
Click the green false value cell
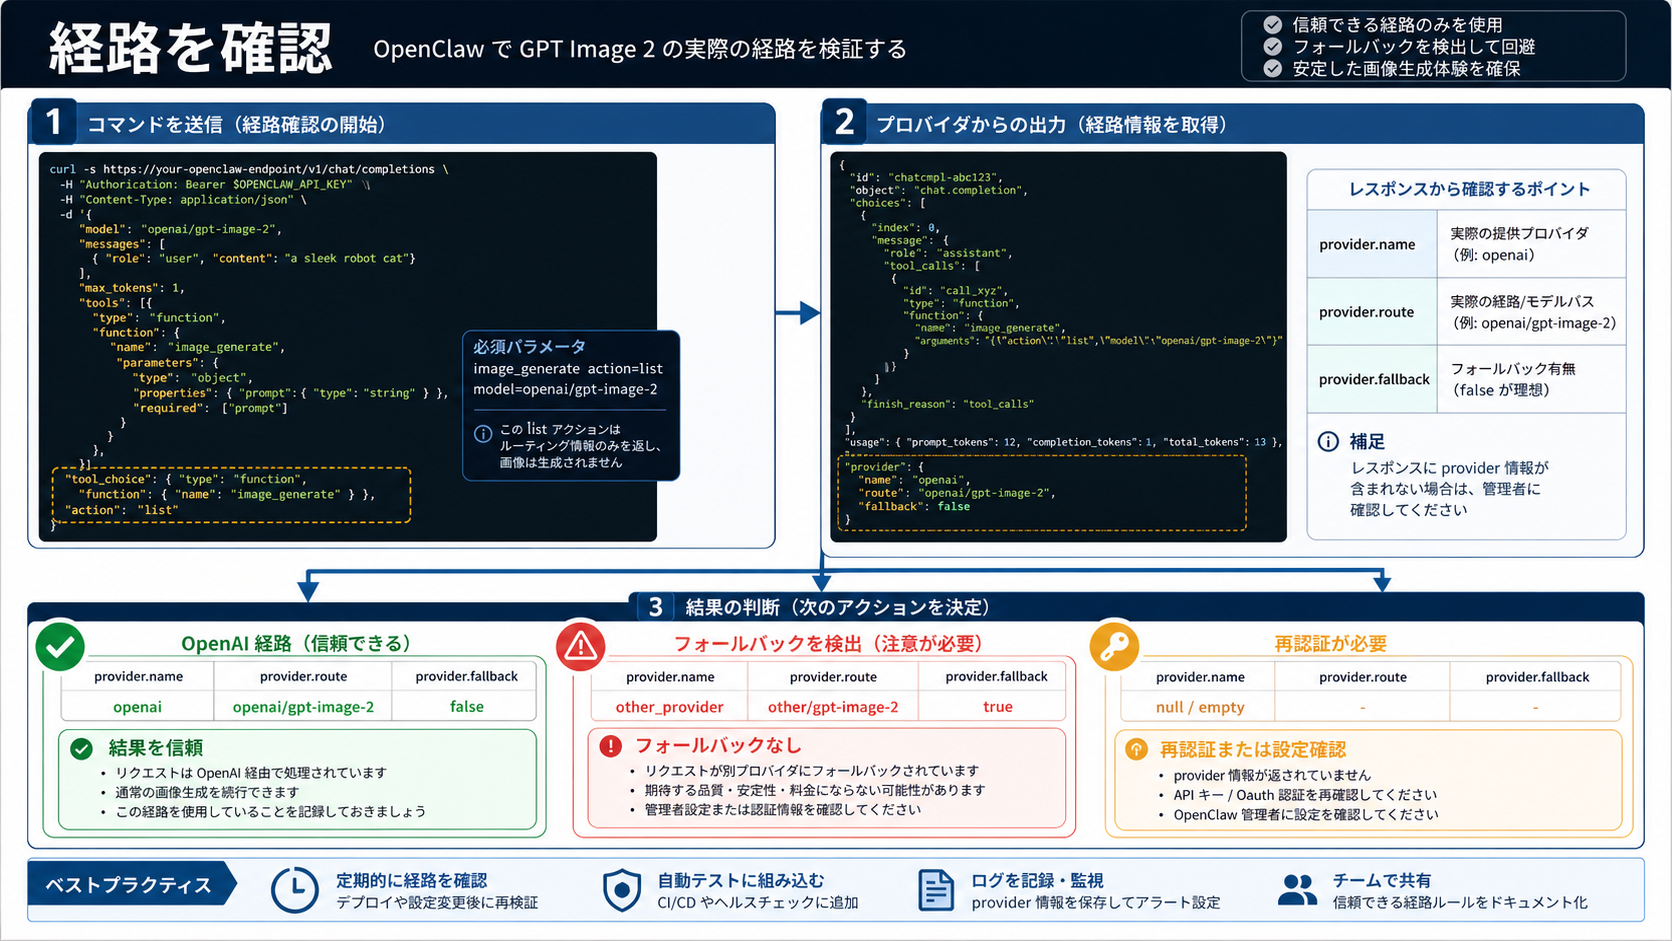click(466, 707)
